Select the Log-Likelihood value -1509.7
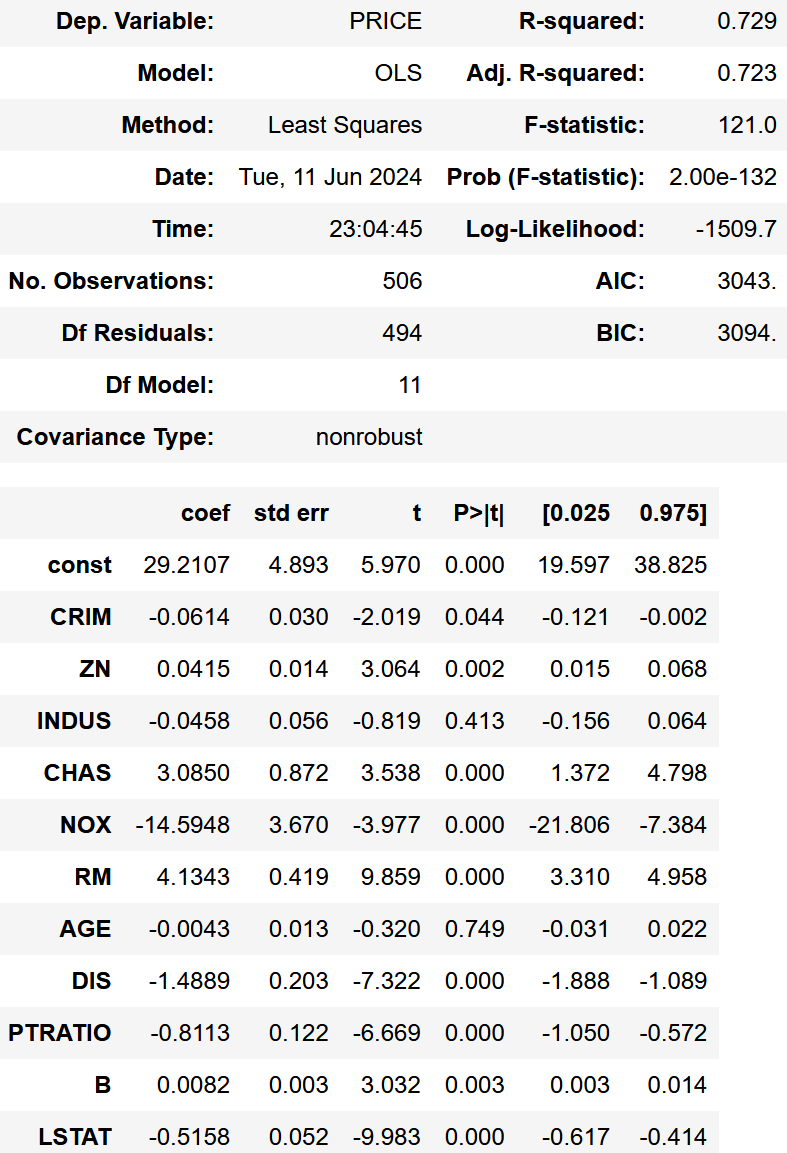The image size is (787, 1153). tap(736, 230)
